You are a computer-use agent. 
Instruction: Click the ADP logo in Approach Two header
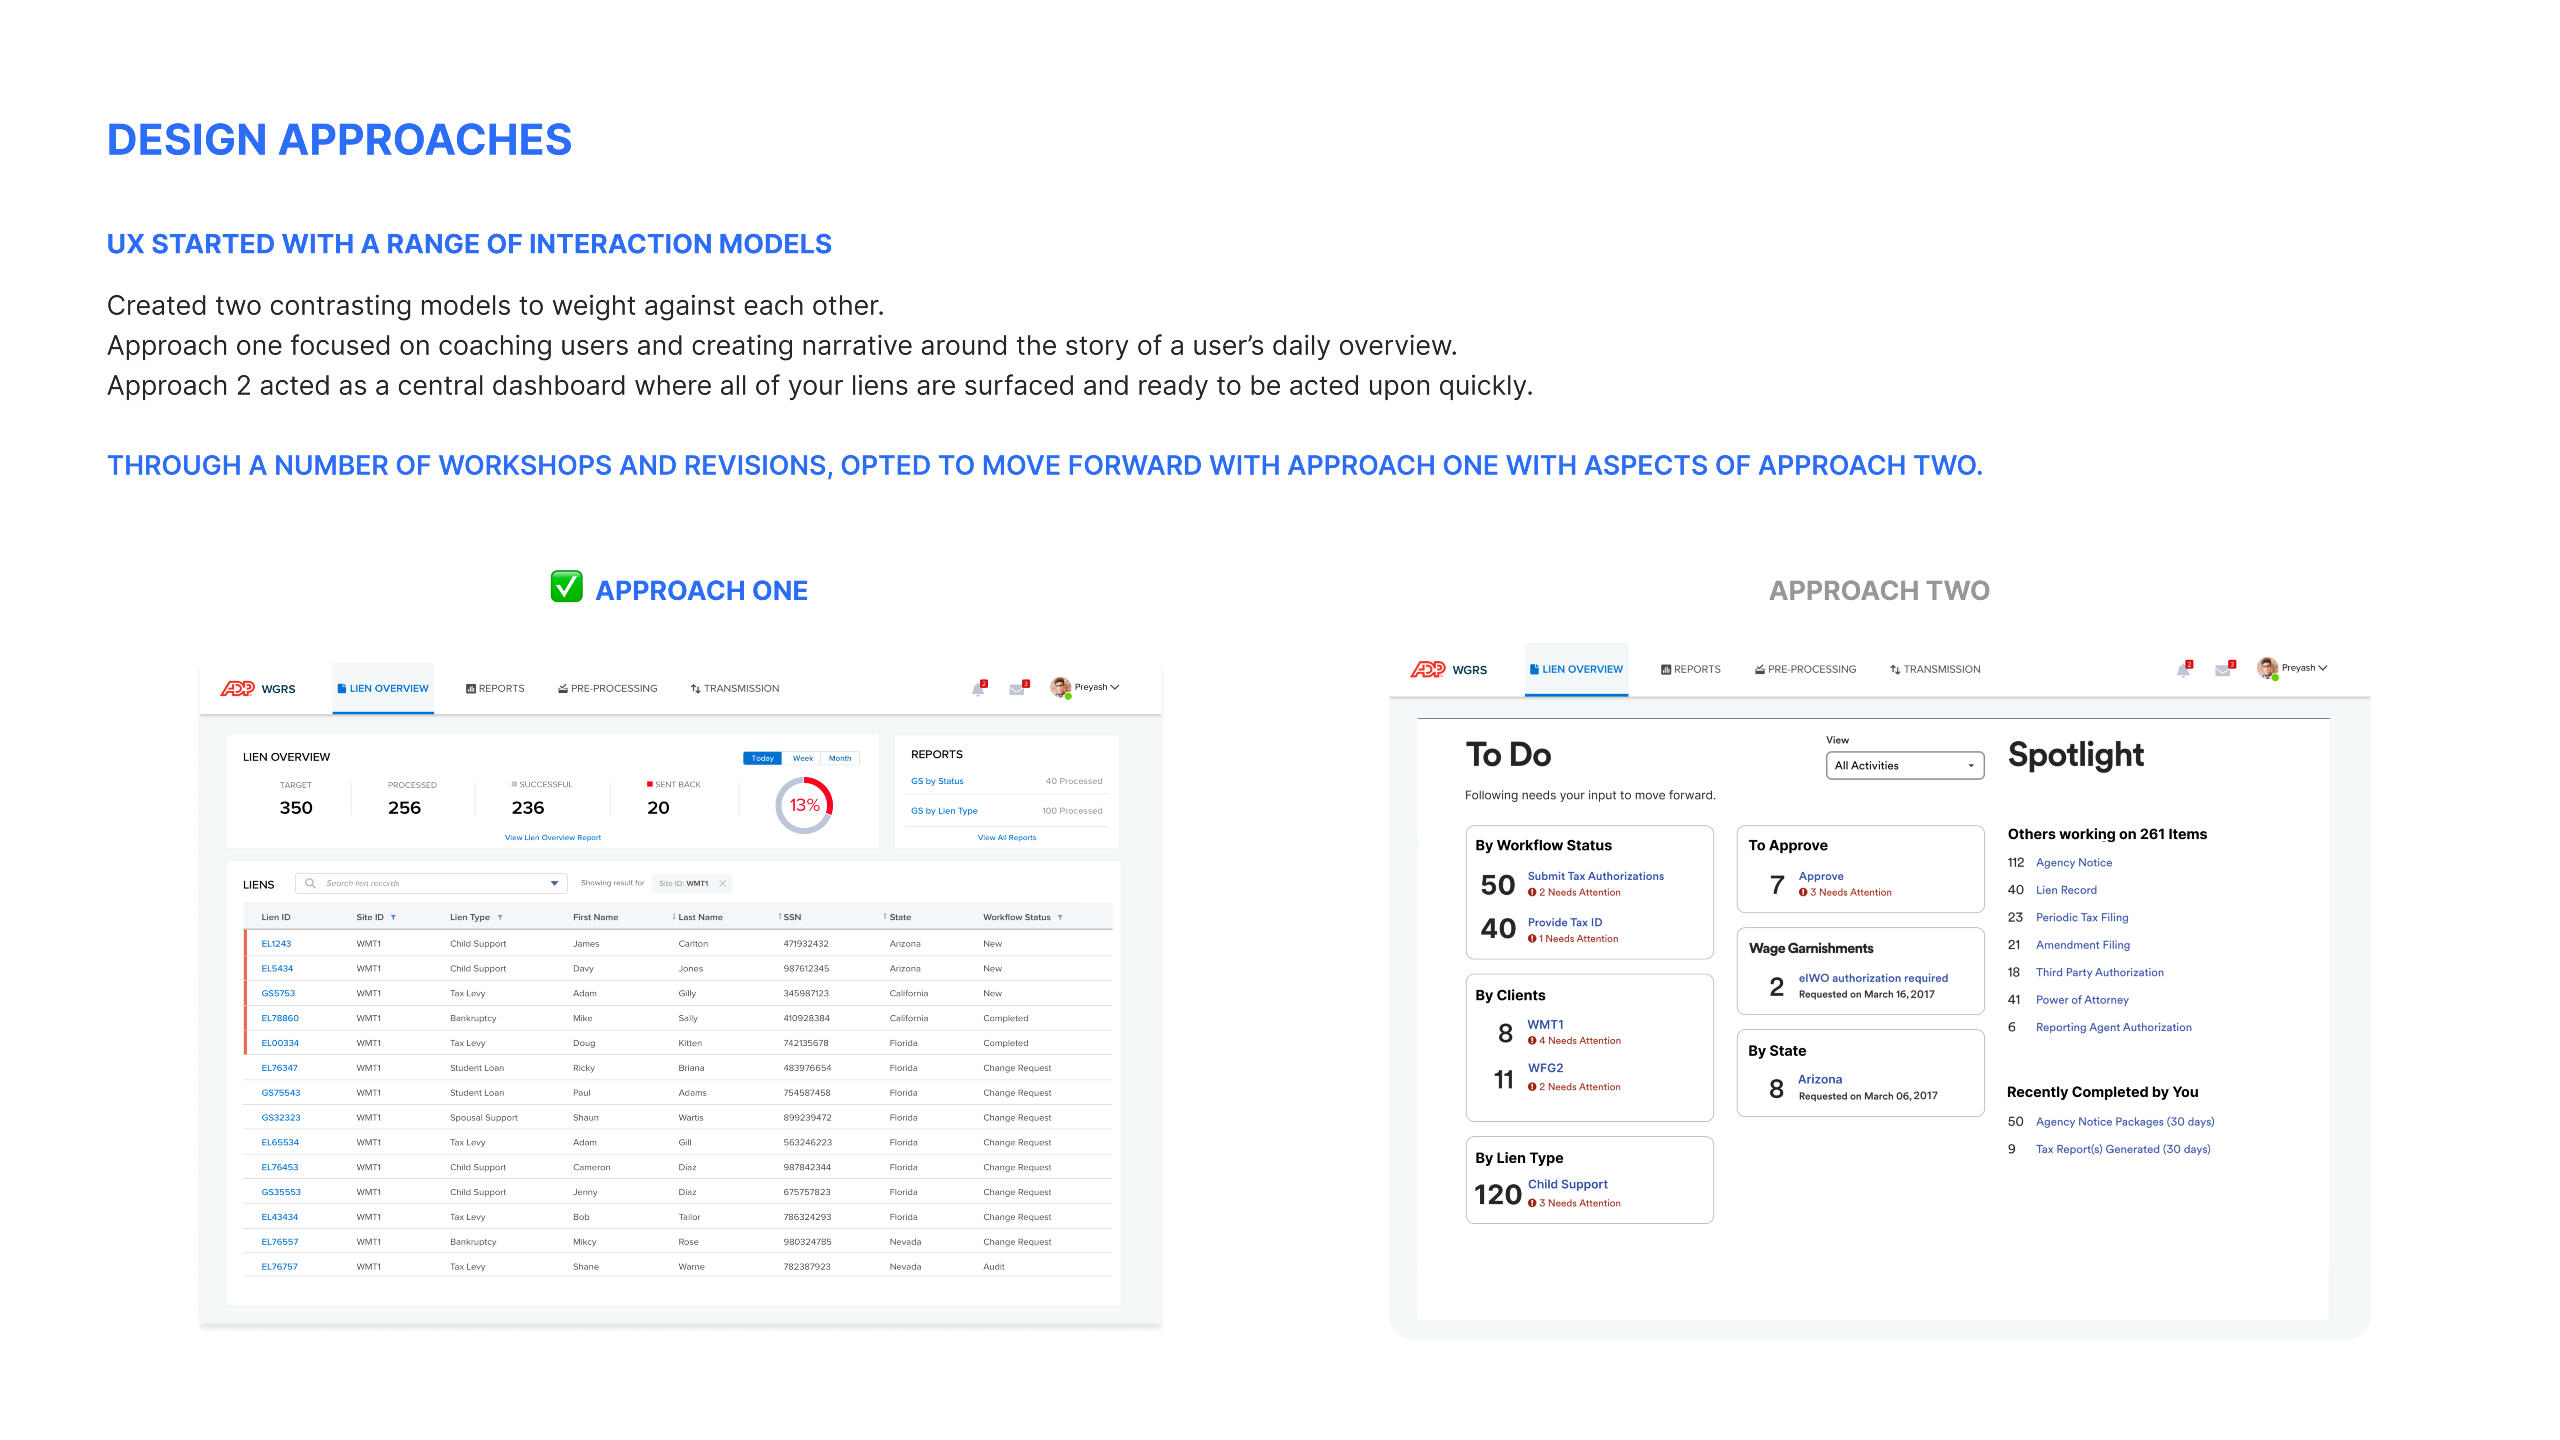[x=1427, y=669]
